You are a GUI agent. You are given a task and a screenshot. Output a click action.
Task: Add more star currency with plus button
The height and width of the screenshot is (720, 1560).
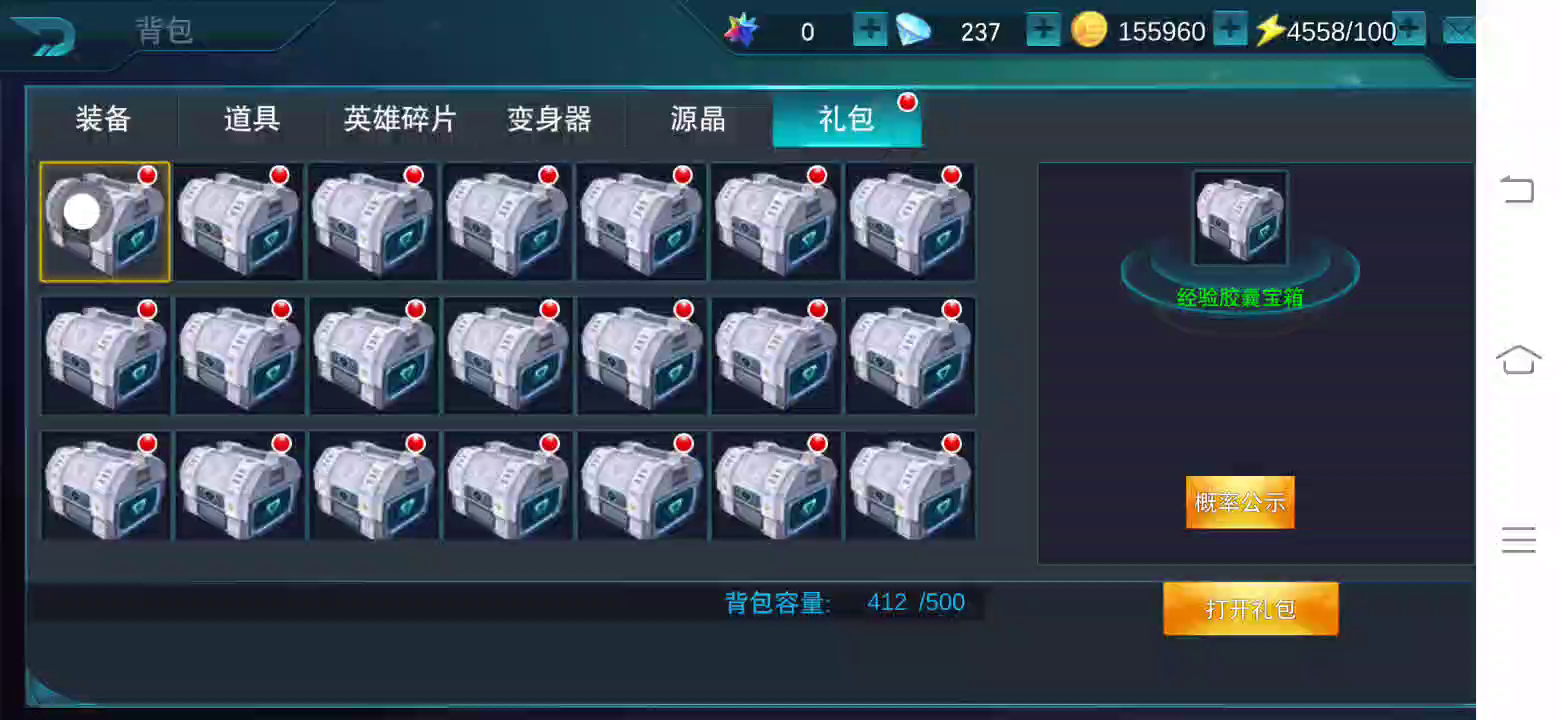(870, 30)
